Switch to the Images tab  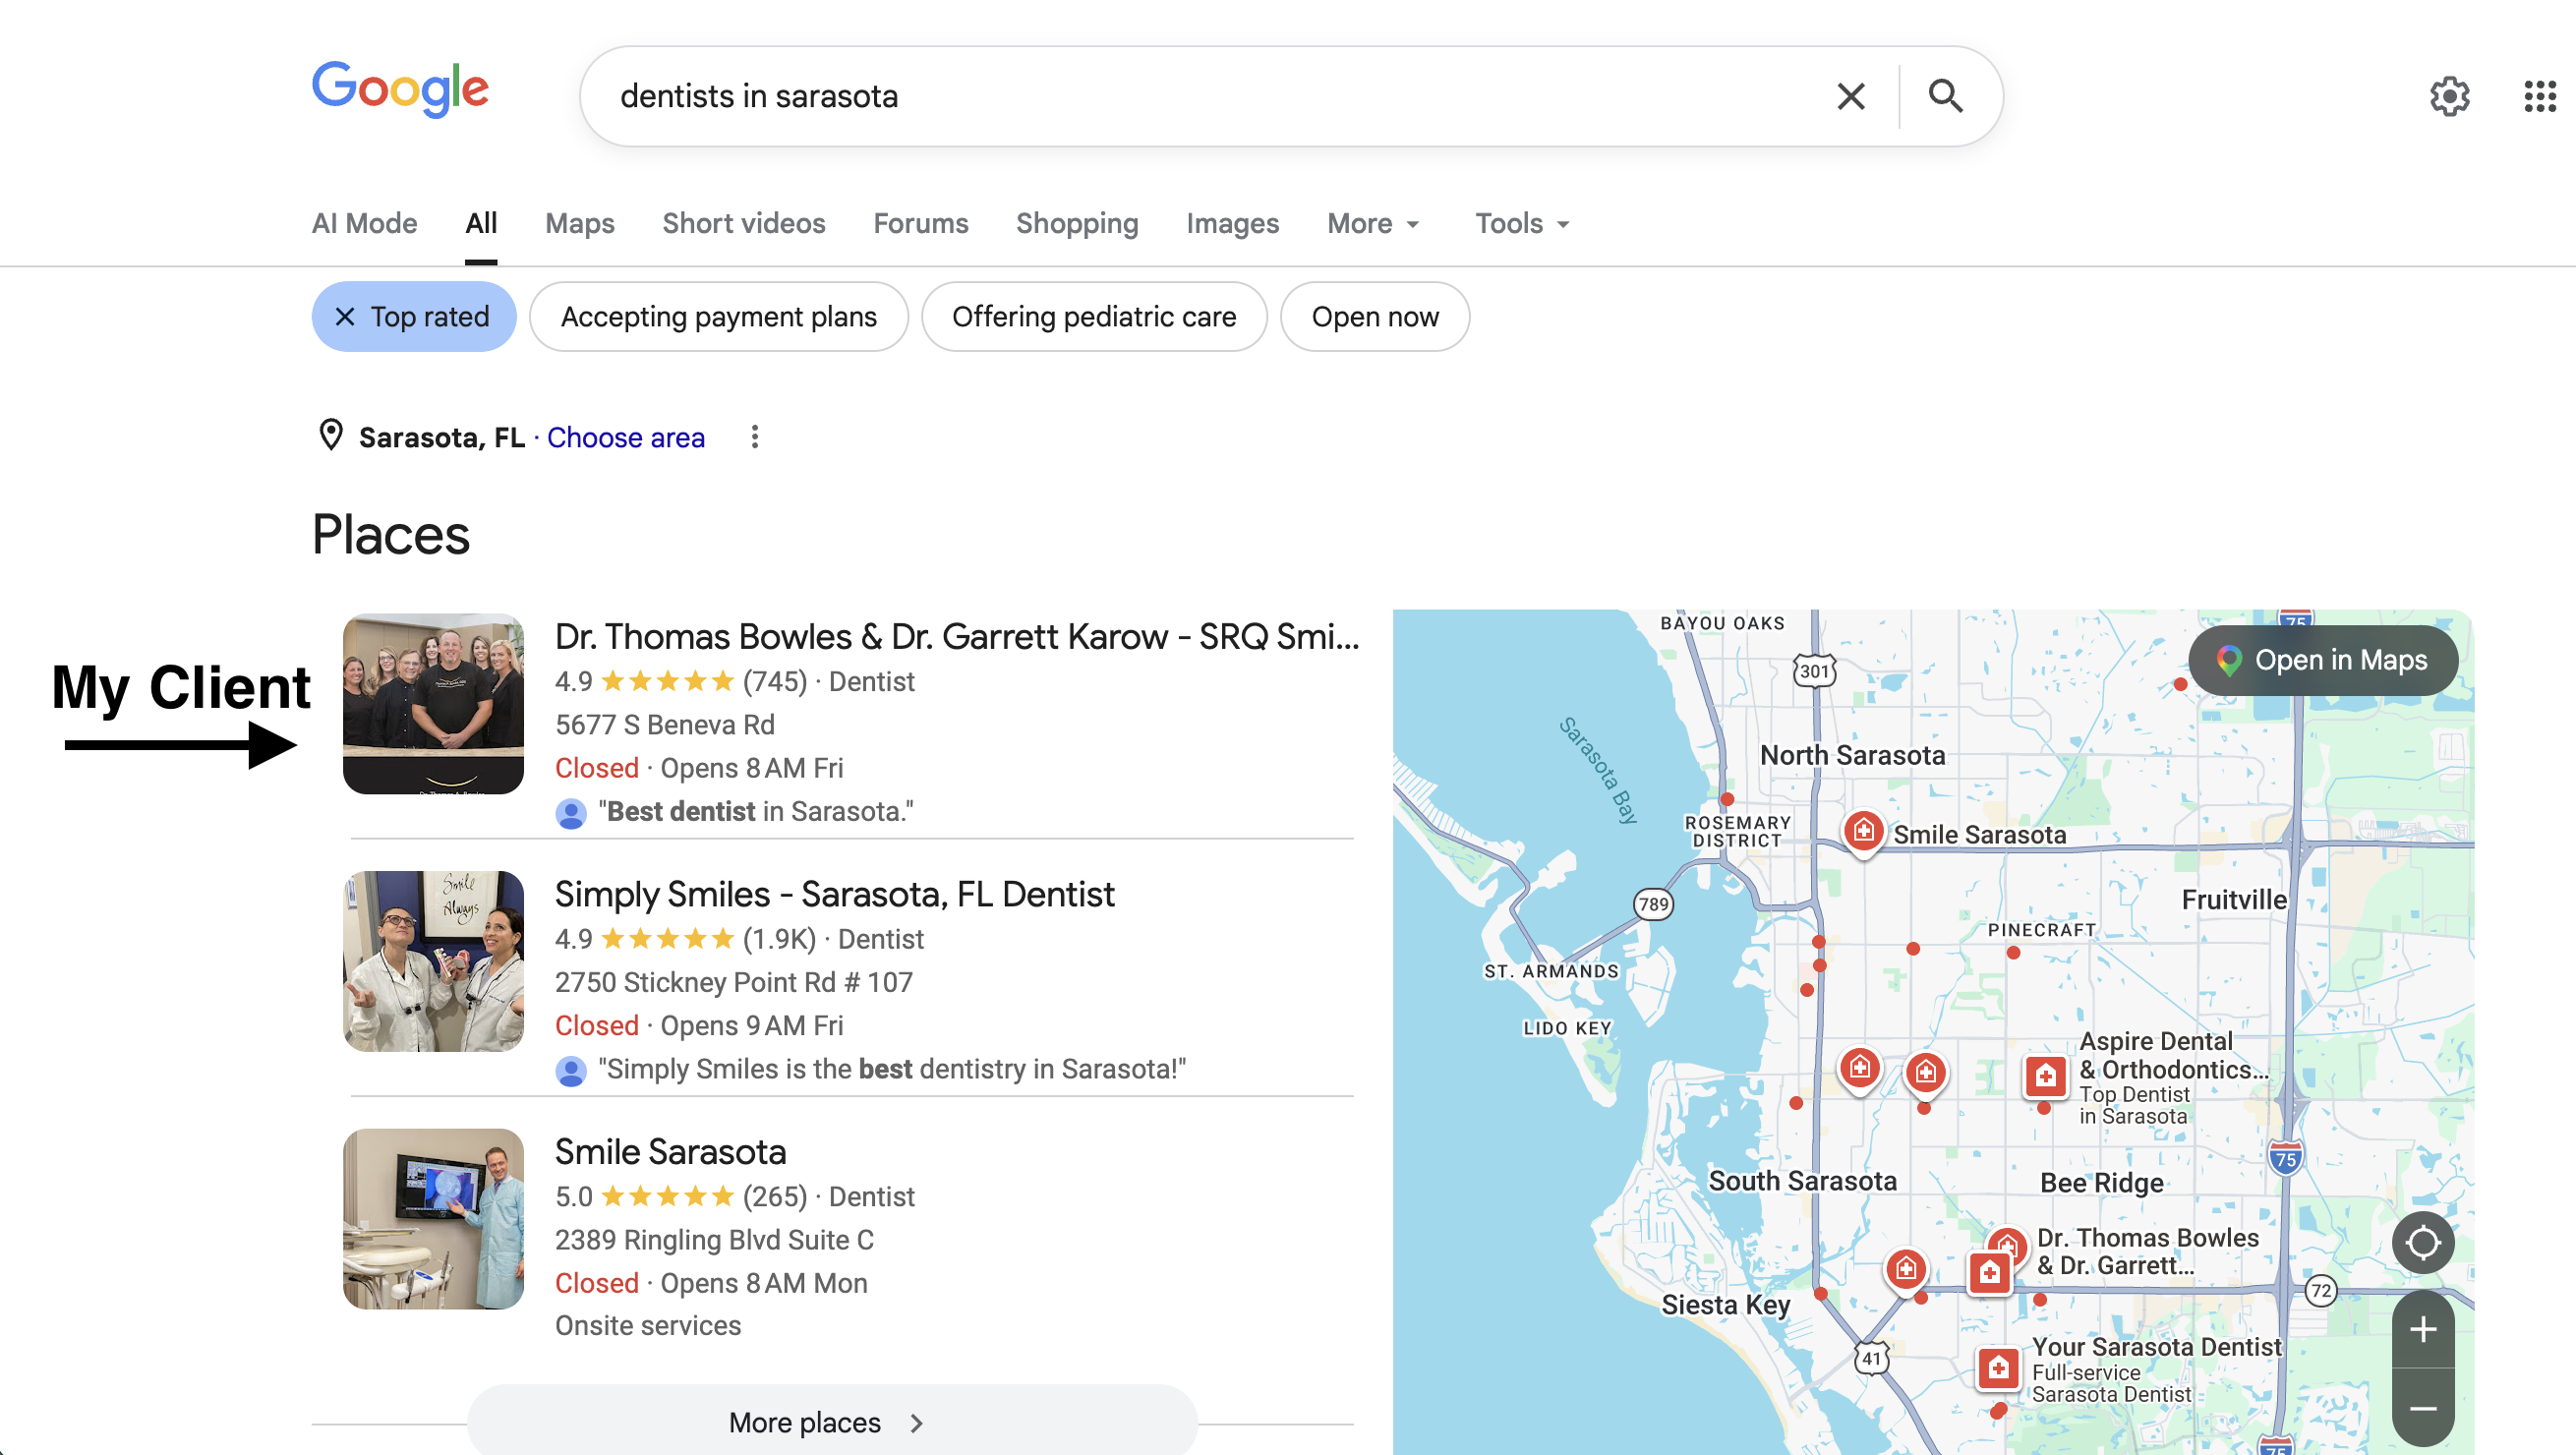click(x=1232, y=223)
